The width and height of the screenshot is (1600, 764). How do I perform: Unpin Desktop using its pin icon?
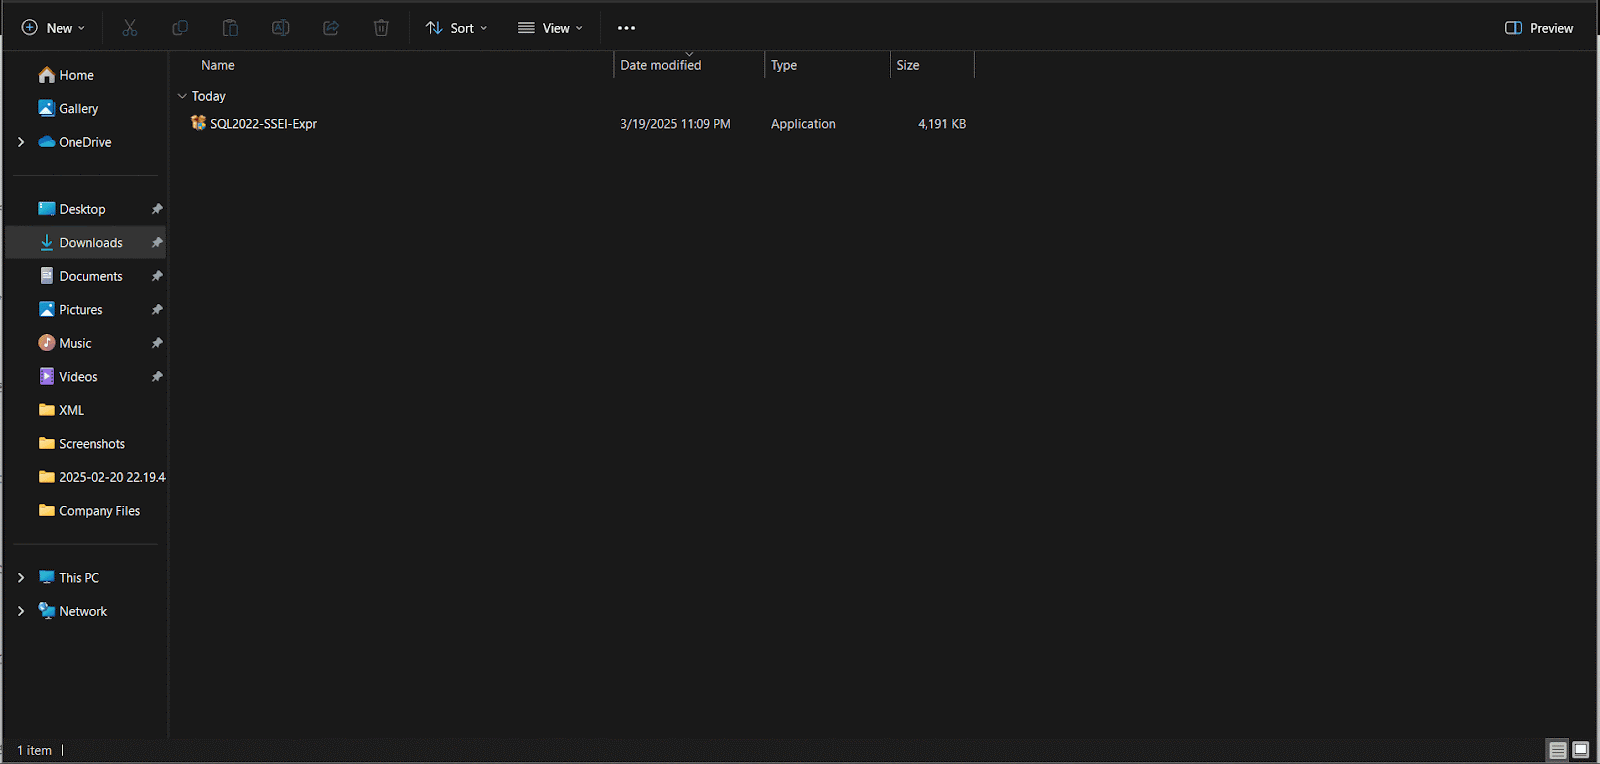click(x=157, y=209)
